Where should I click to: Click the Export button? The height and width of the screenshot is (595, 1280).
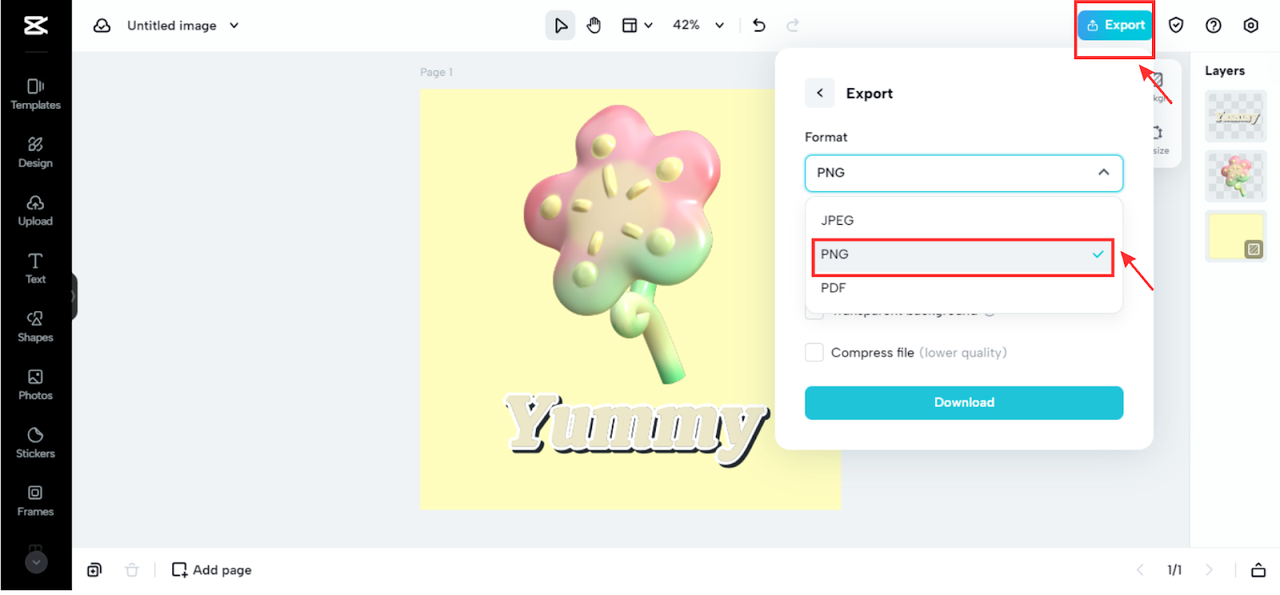tap(1115, 26)
